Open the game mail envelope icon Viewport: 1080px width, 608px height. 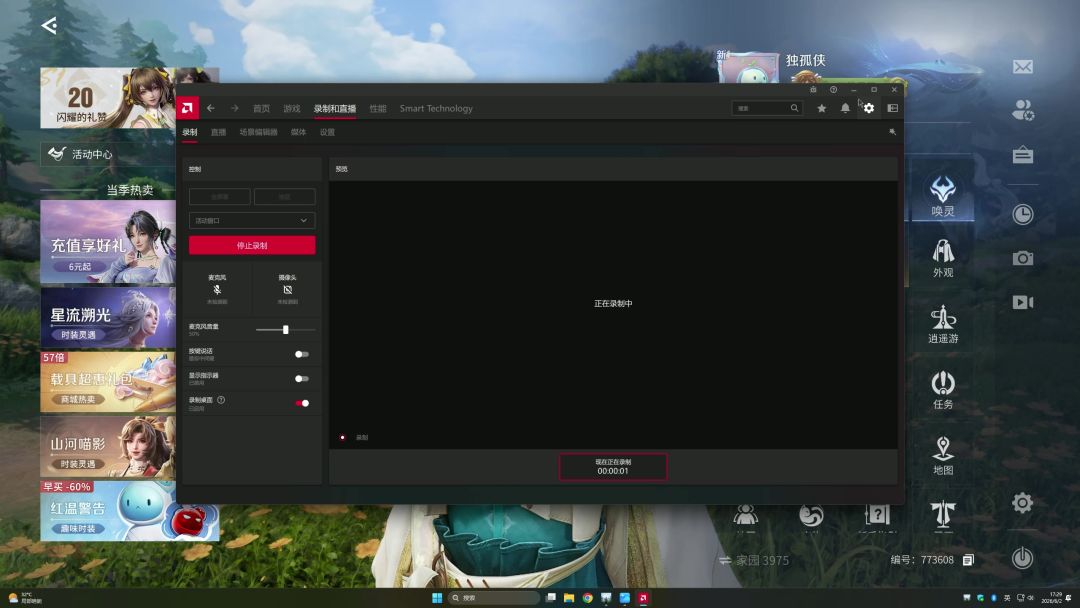tap(1023, 67)
